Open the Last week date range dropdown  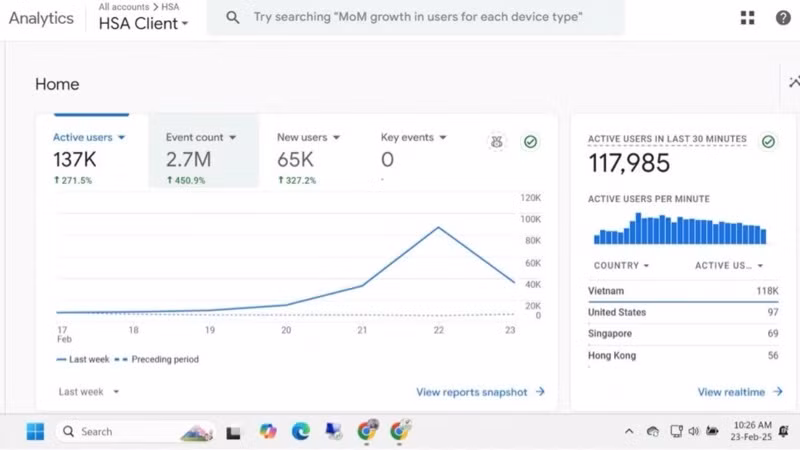tap(89, 392)
